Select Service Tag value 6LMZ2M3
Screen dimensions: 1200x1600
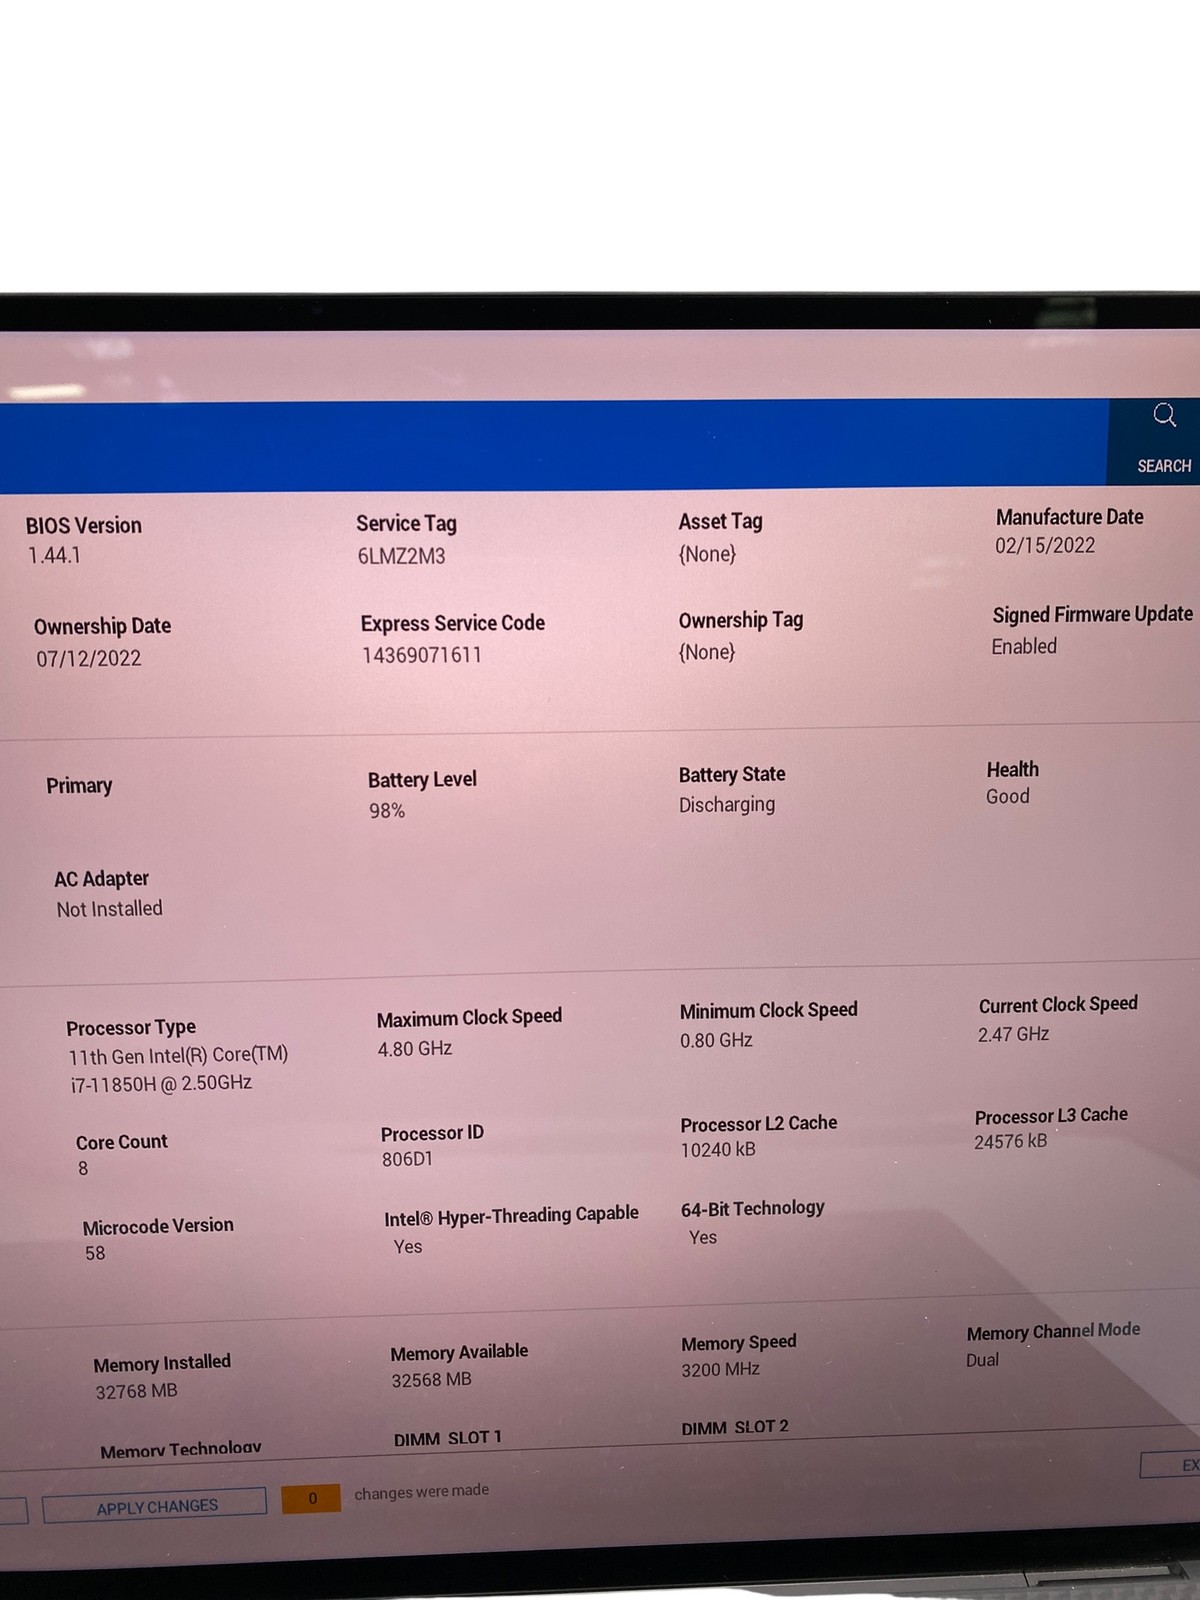401,556
